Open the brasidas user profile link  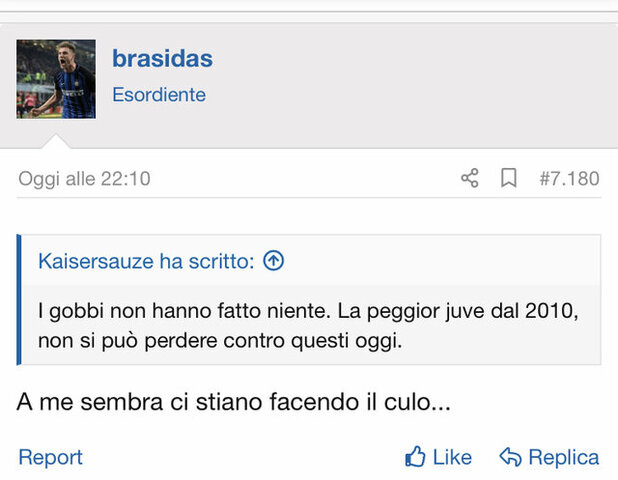coord(162,58)
